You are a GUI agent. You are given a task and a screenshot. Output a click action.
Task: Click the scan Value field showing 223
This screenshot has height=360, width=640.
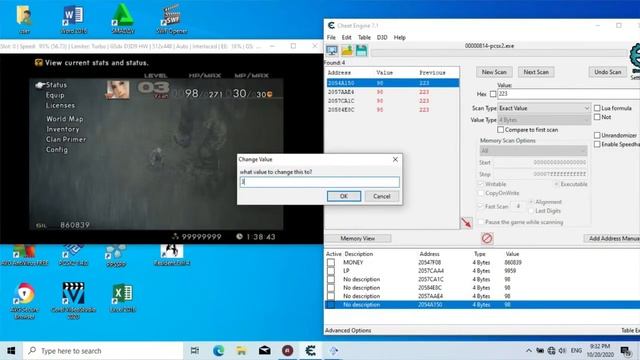(x=568, y=94)
